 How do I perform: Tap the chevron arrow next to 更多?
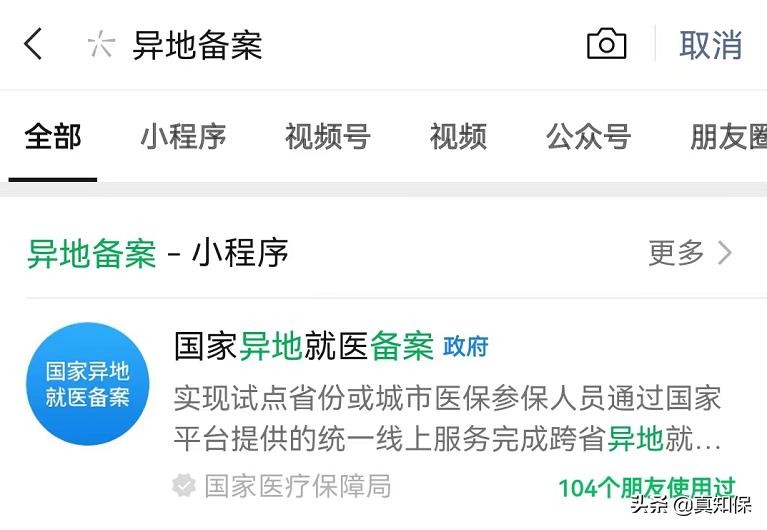725,253
